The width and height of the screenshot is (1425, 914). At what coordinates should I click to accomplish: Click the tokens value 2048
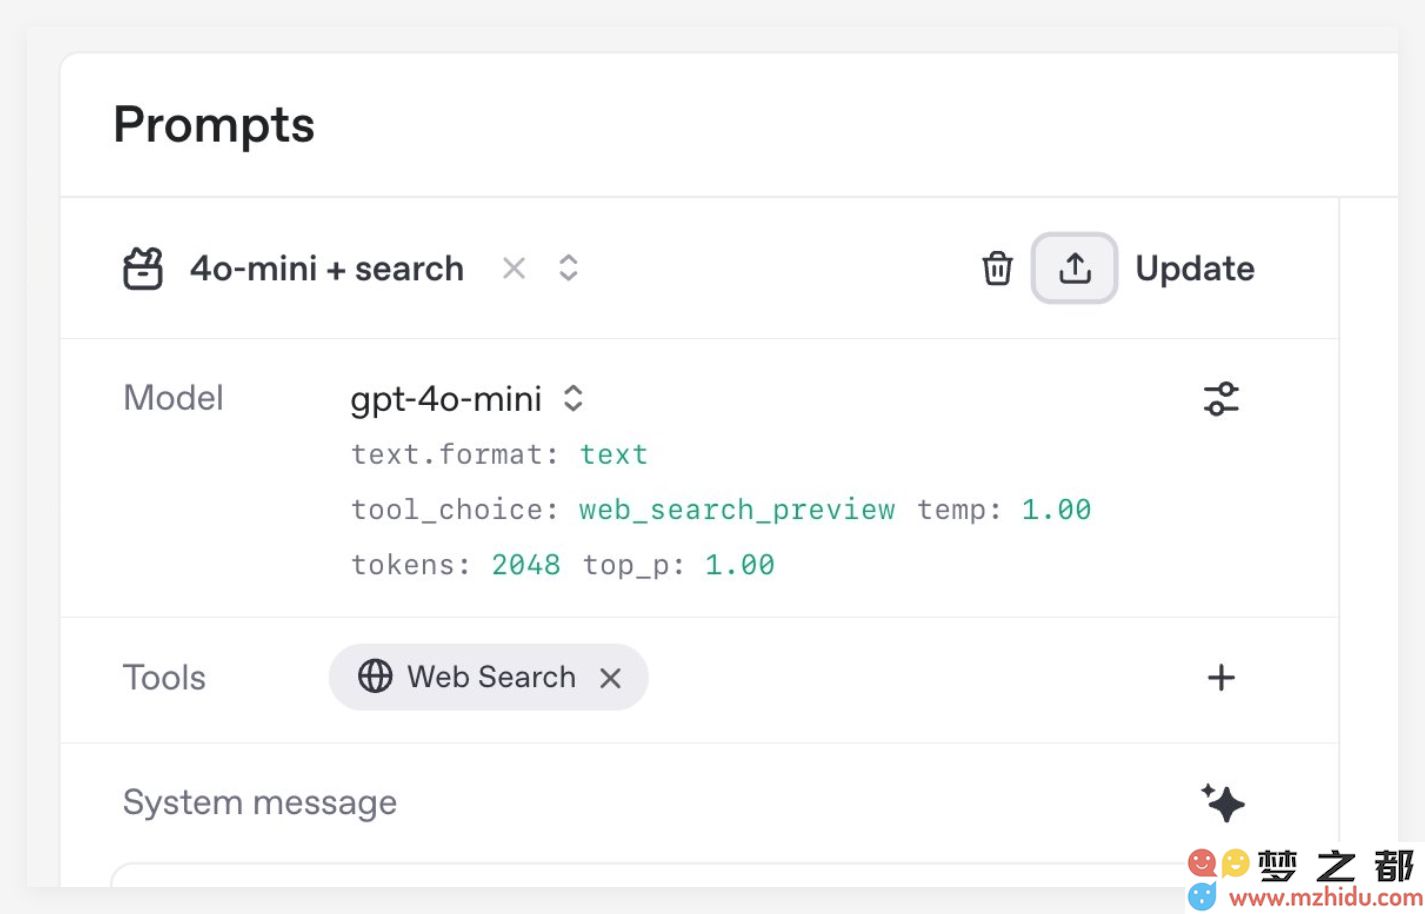[526, 565]
